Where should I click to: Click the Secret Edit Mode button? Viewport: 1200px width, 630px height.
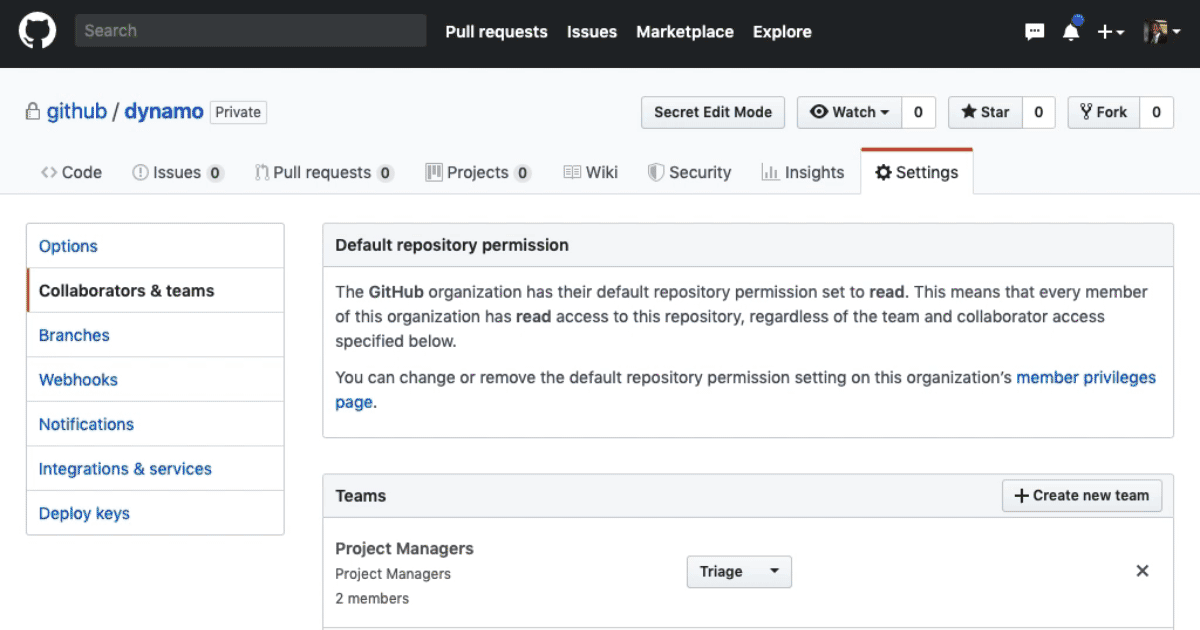[713, 112]
